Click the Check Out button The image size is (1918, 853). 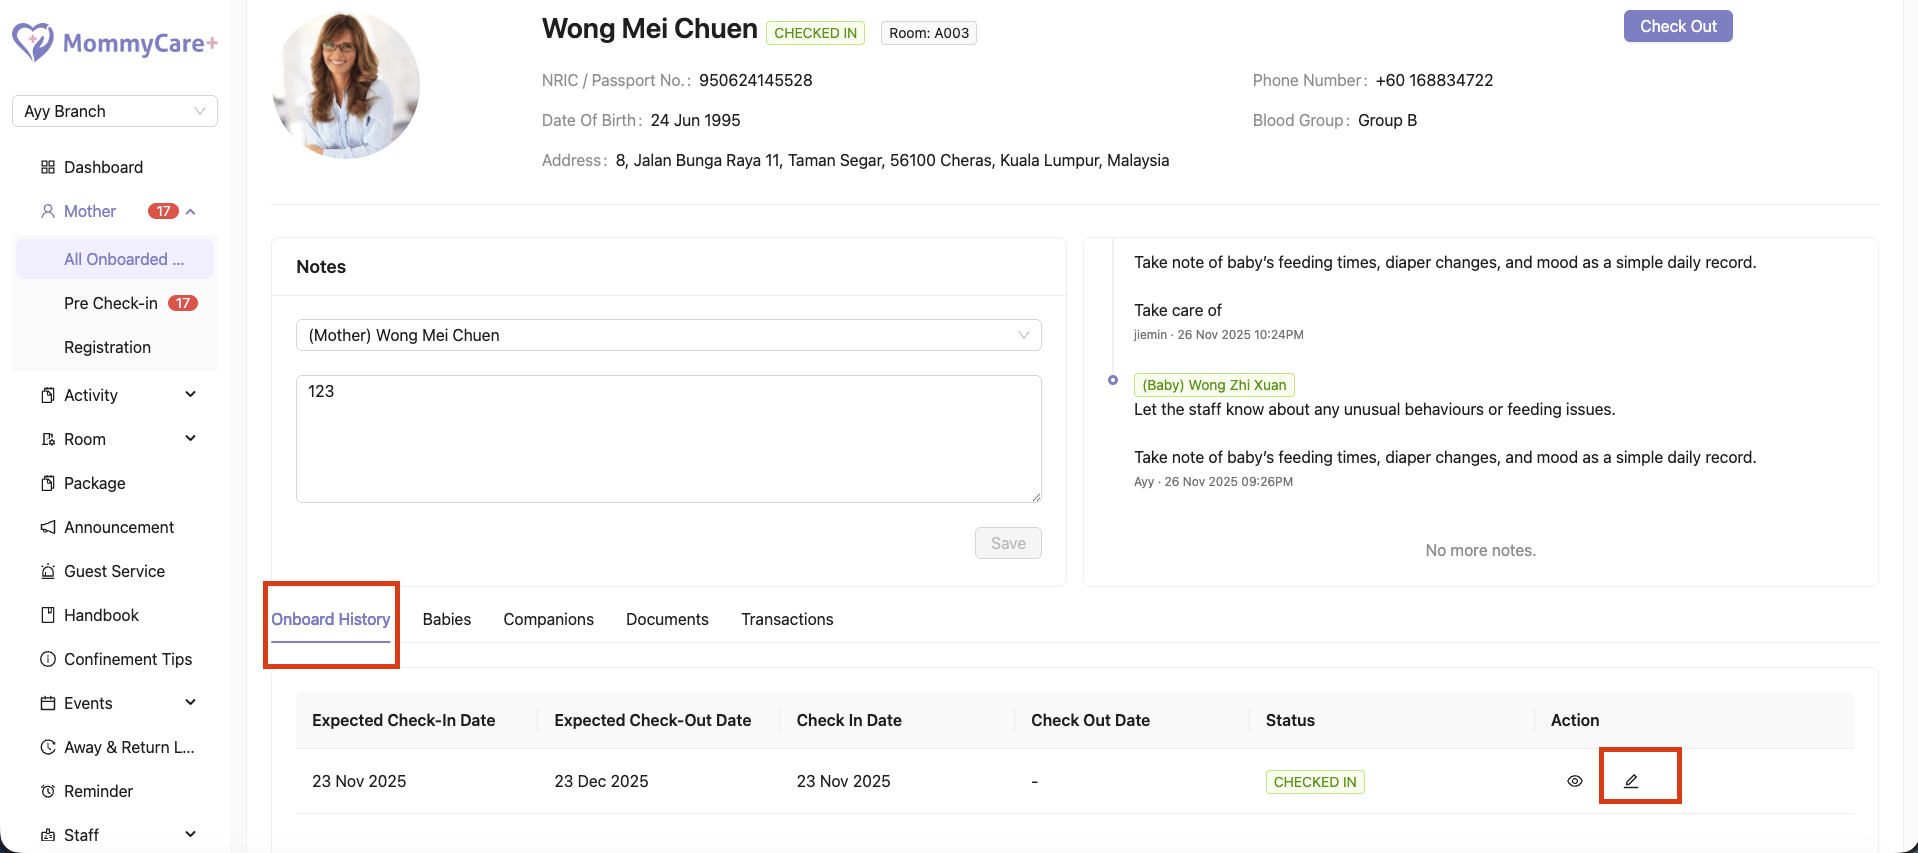pyautogui.click(x=1678, y=26)
